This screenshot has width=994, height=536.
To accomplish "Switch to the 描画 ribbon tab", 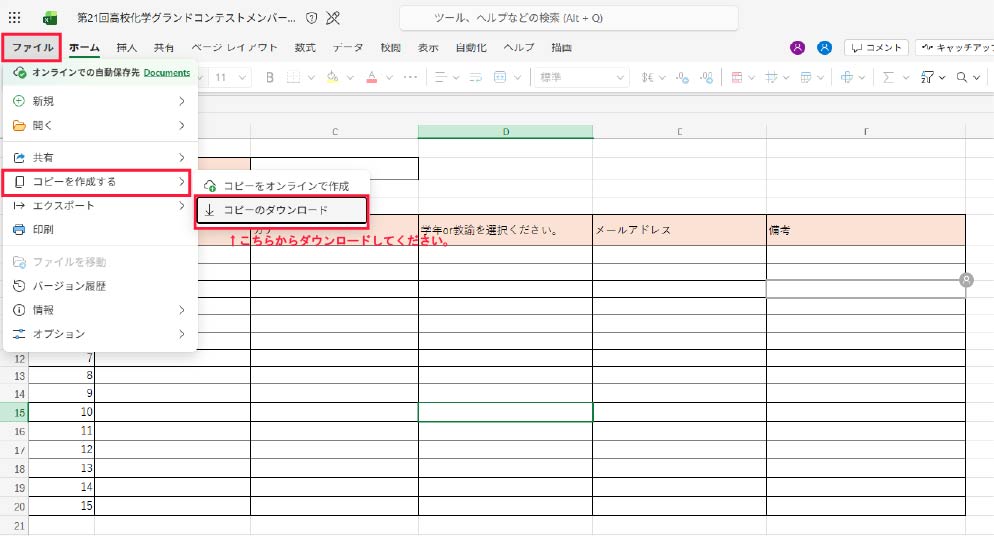I will (x=562, y=48).
